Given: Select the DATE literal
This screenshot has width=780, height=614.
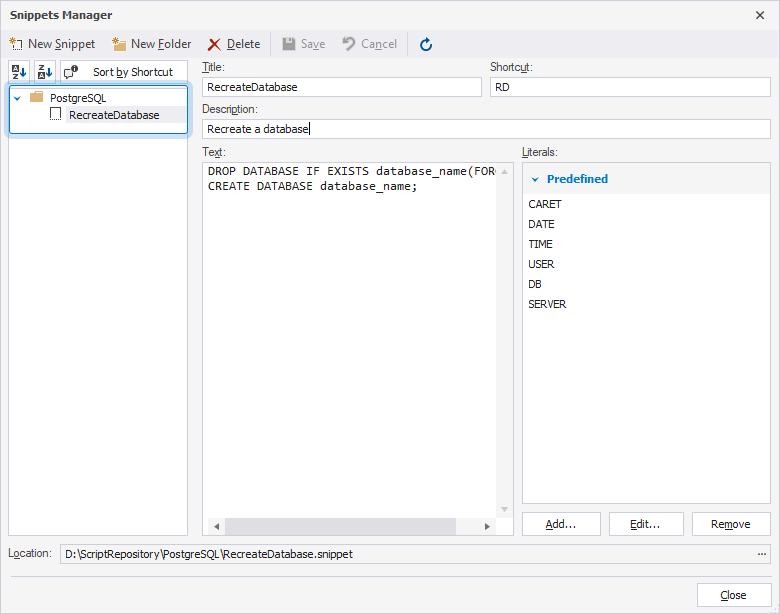Looking at the screenshot, I should [541, 224].
